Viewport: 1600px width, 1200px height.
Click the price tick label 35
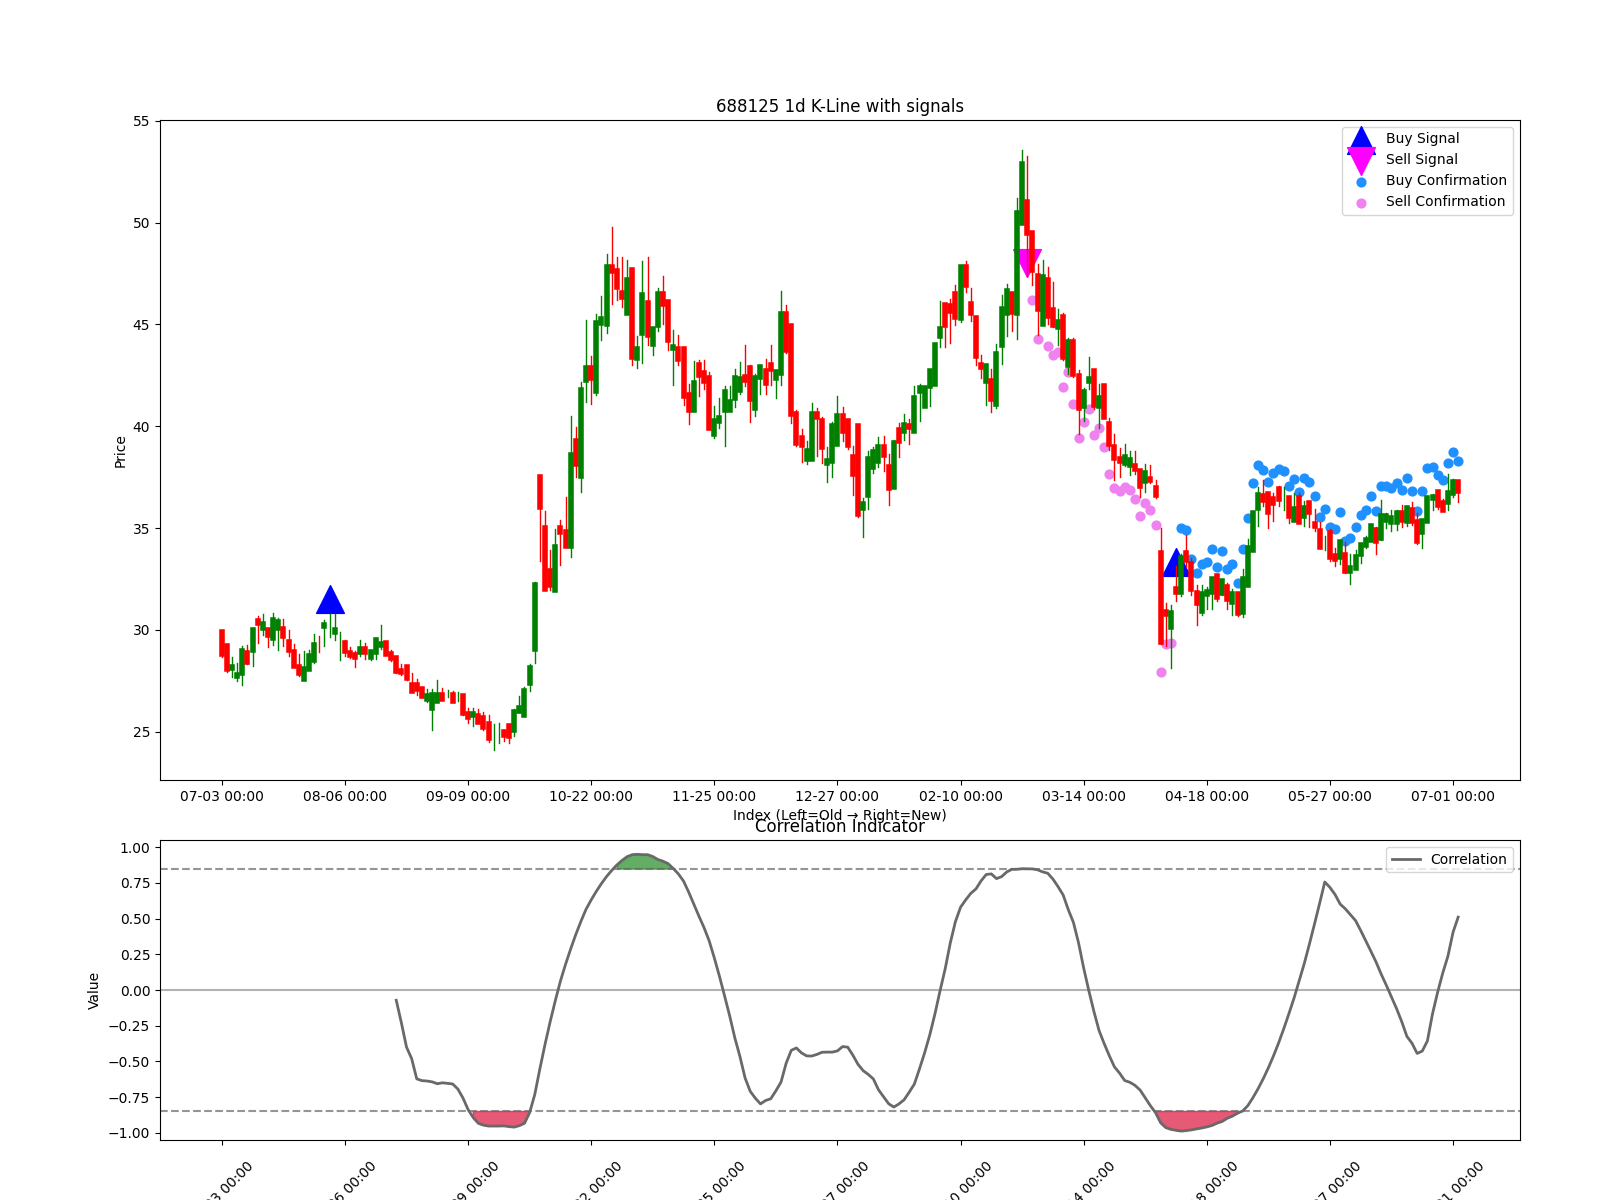coord(141,529)
